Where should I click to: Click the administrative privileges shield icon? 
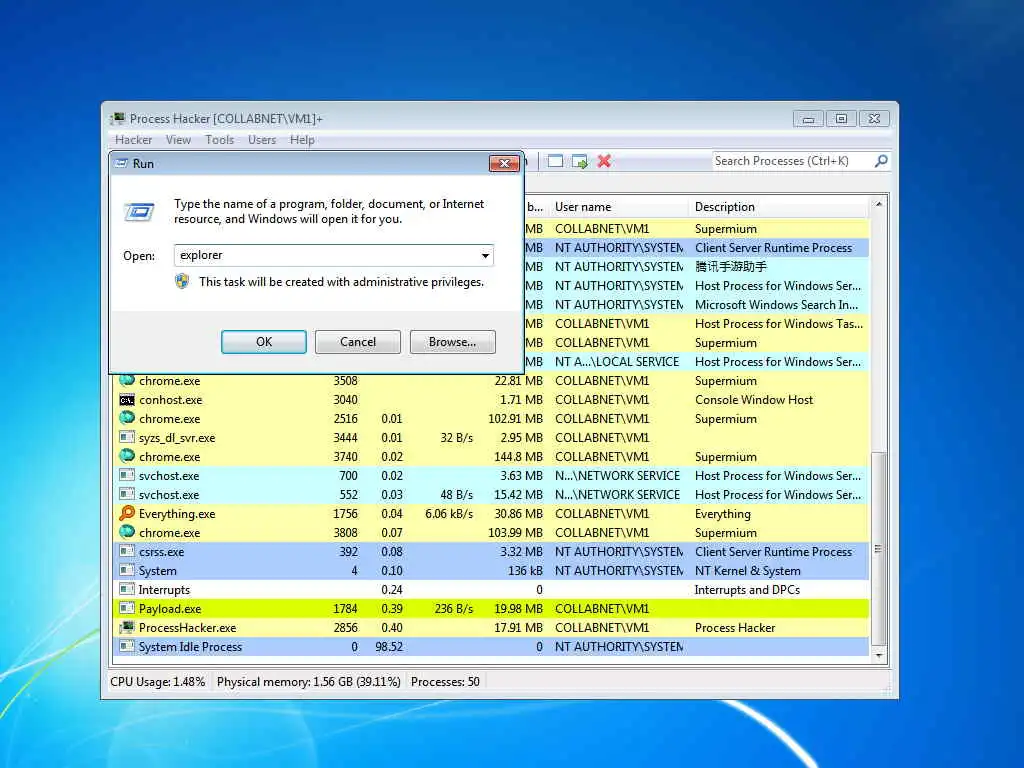pos(182,281)
